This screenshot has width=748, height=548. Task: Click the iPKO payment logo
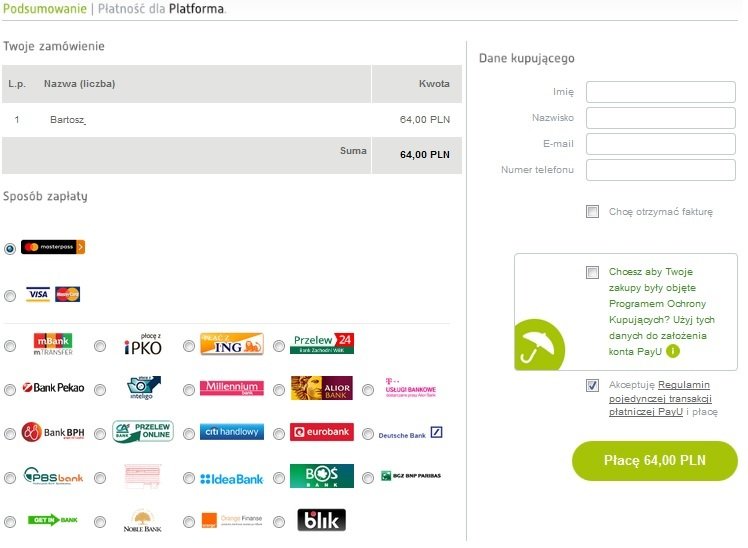[x=142, y=345]
